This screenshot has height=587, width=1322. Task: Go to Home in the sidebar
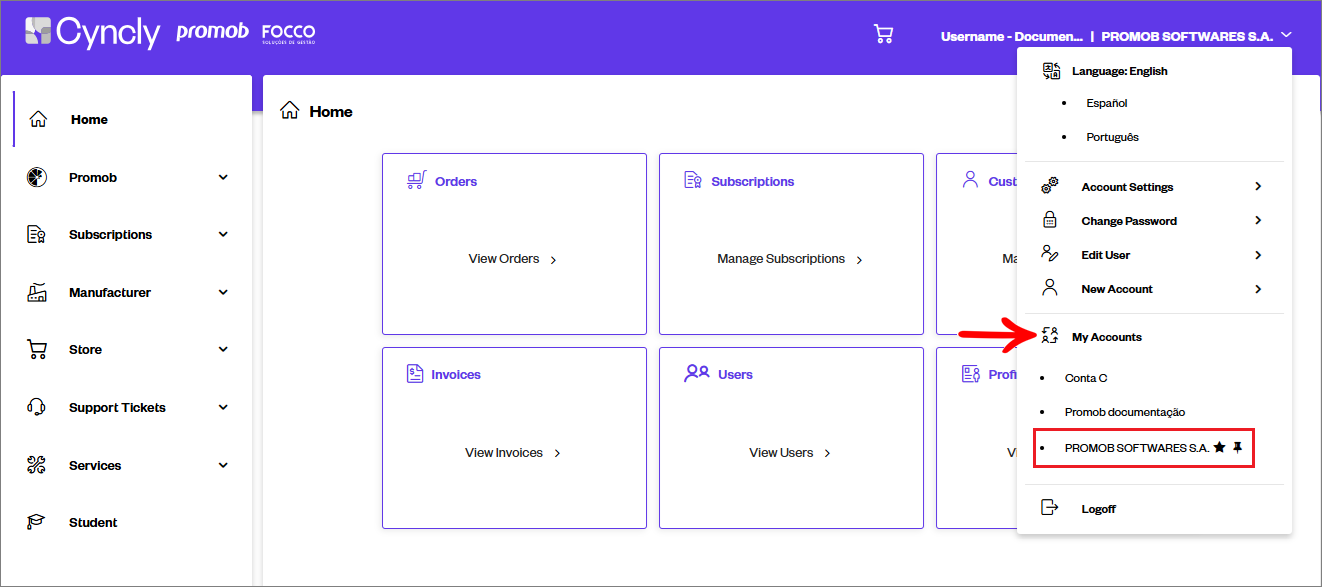[89, 120]
